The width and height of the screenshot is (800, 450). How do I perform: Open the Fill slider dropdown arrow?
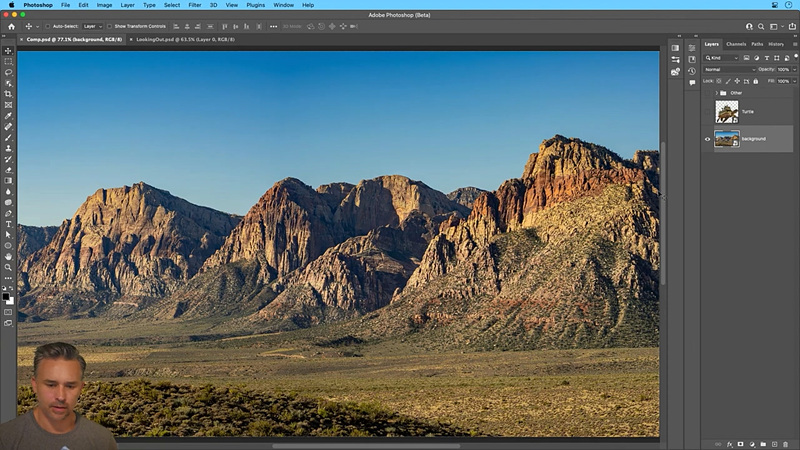click(794, 81)
